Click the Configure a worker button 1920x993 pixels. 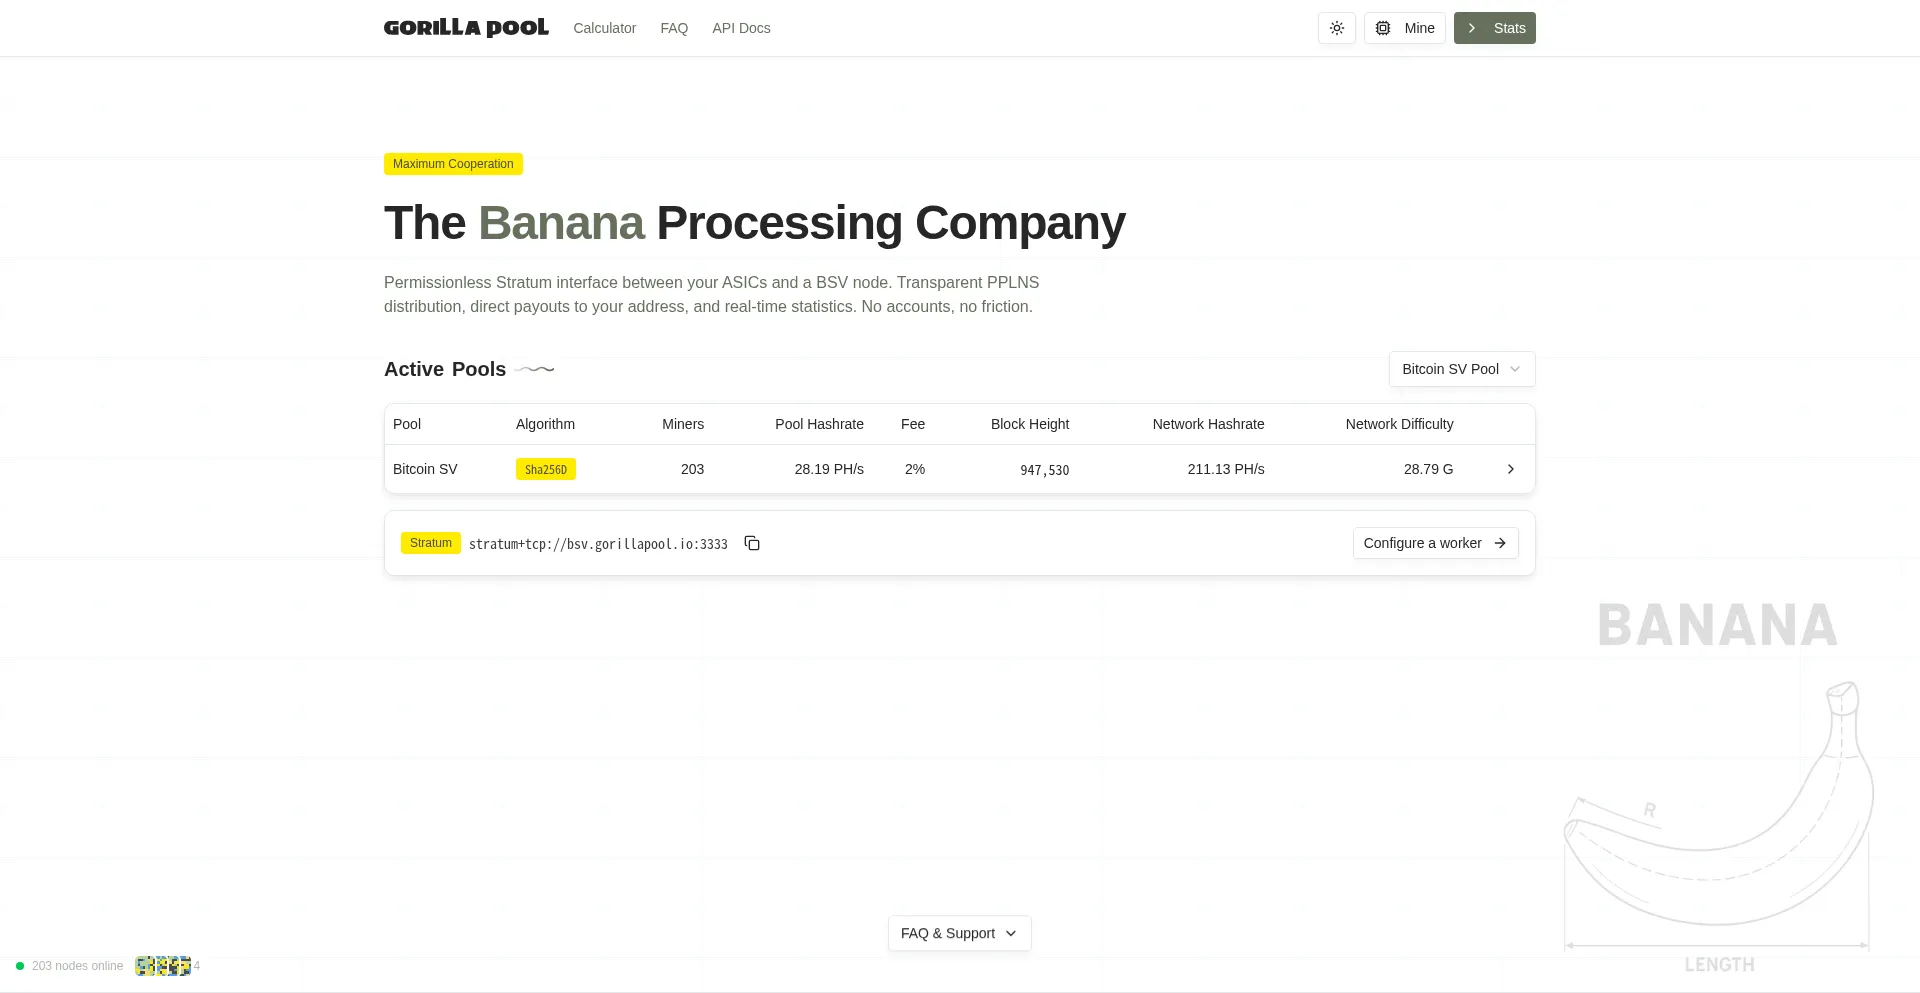click(x=1435, y=543)
